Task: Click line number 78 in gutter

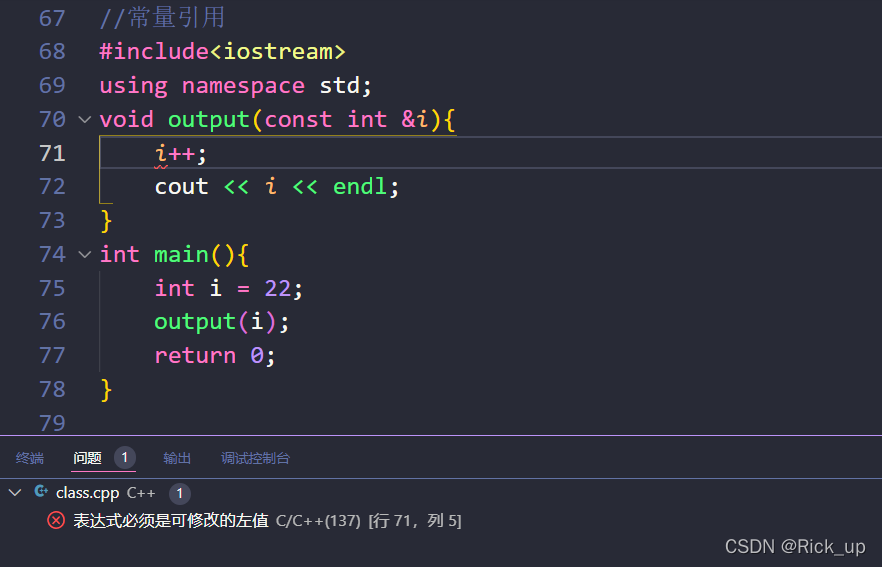Action: [52, 389]
